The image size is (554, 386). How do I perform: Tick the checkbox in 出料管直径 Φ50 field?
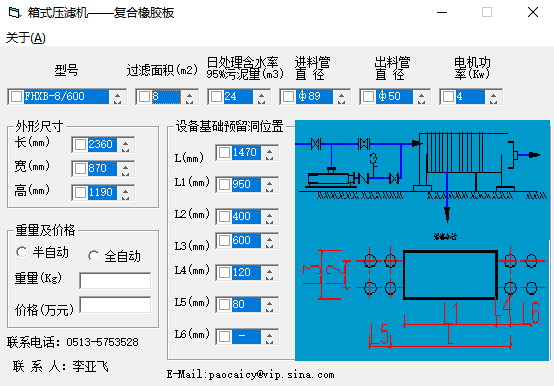pyautogui.click(x=368, y=97)
